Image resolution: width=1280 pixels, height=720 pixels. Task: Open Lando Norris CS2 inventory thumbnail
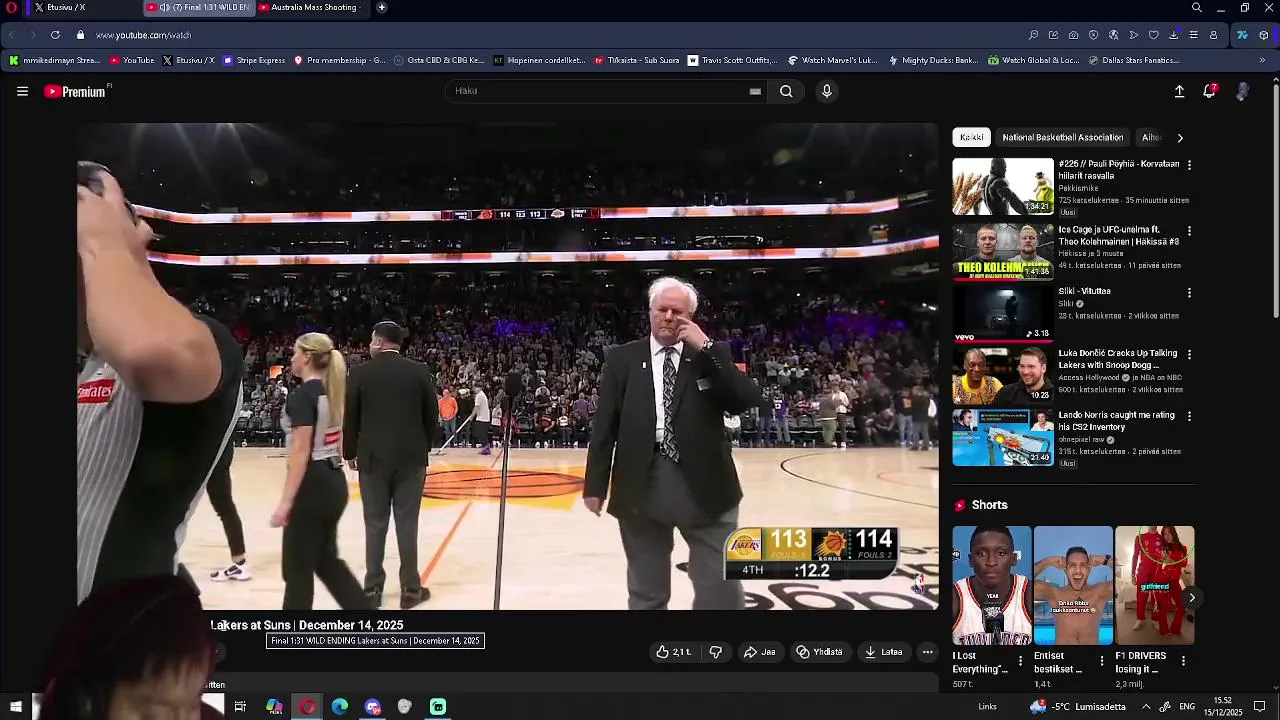[1003, 437]
